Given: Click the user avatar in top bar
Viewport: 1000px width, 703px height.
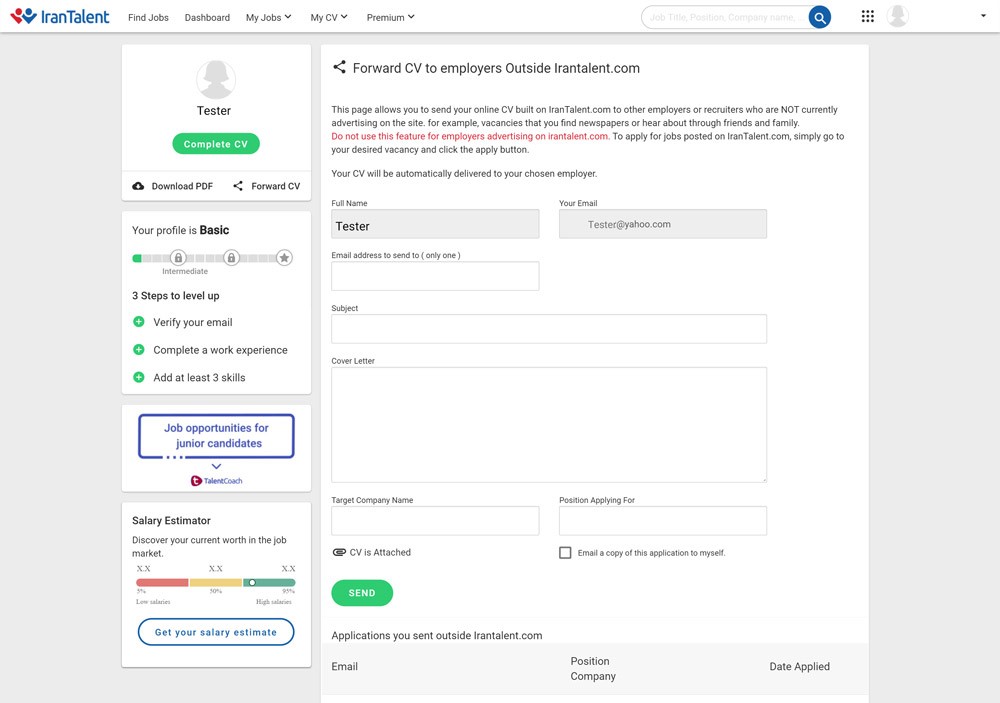Looking at the screenshot, I should click(897, 16).
